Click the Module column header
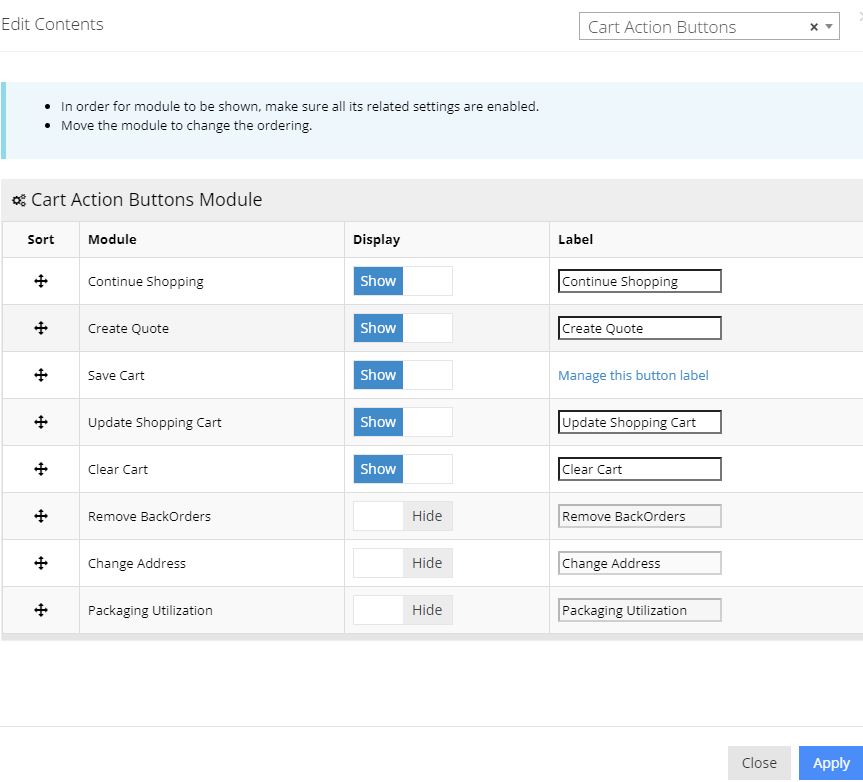 coord(112,239)
